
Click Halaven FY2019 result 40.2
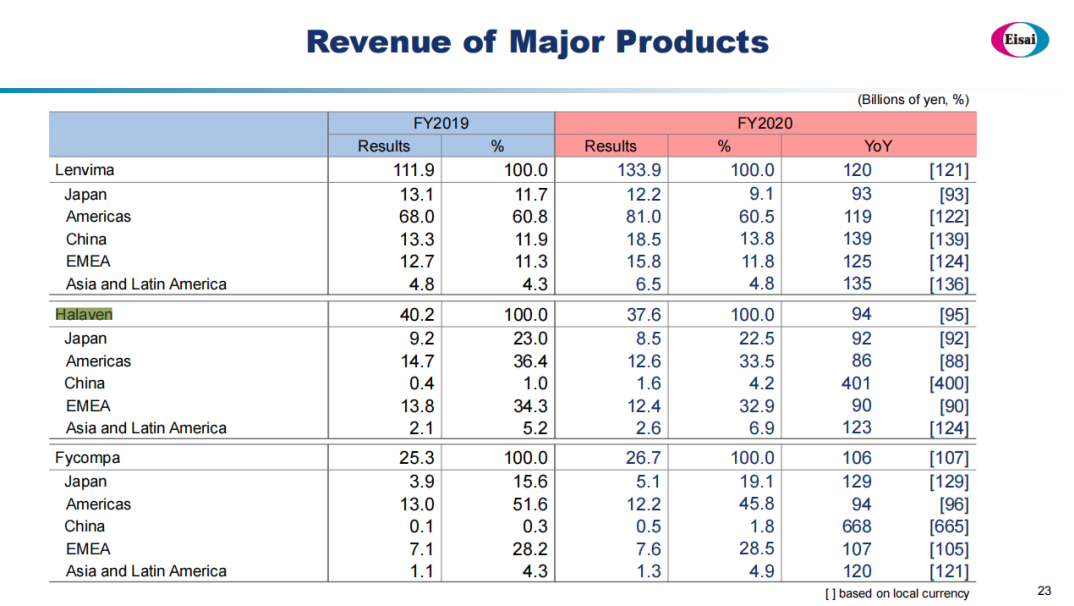[417, 314]
